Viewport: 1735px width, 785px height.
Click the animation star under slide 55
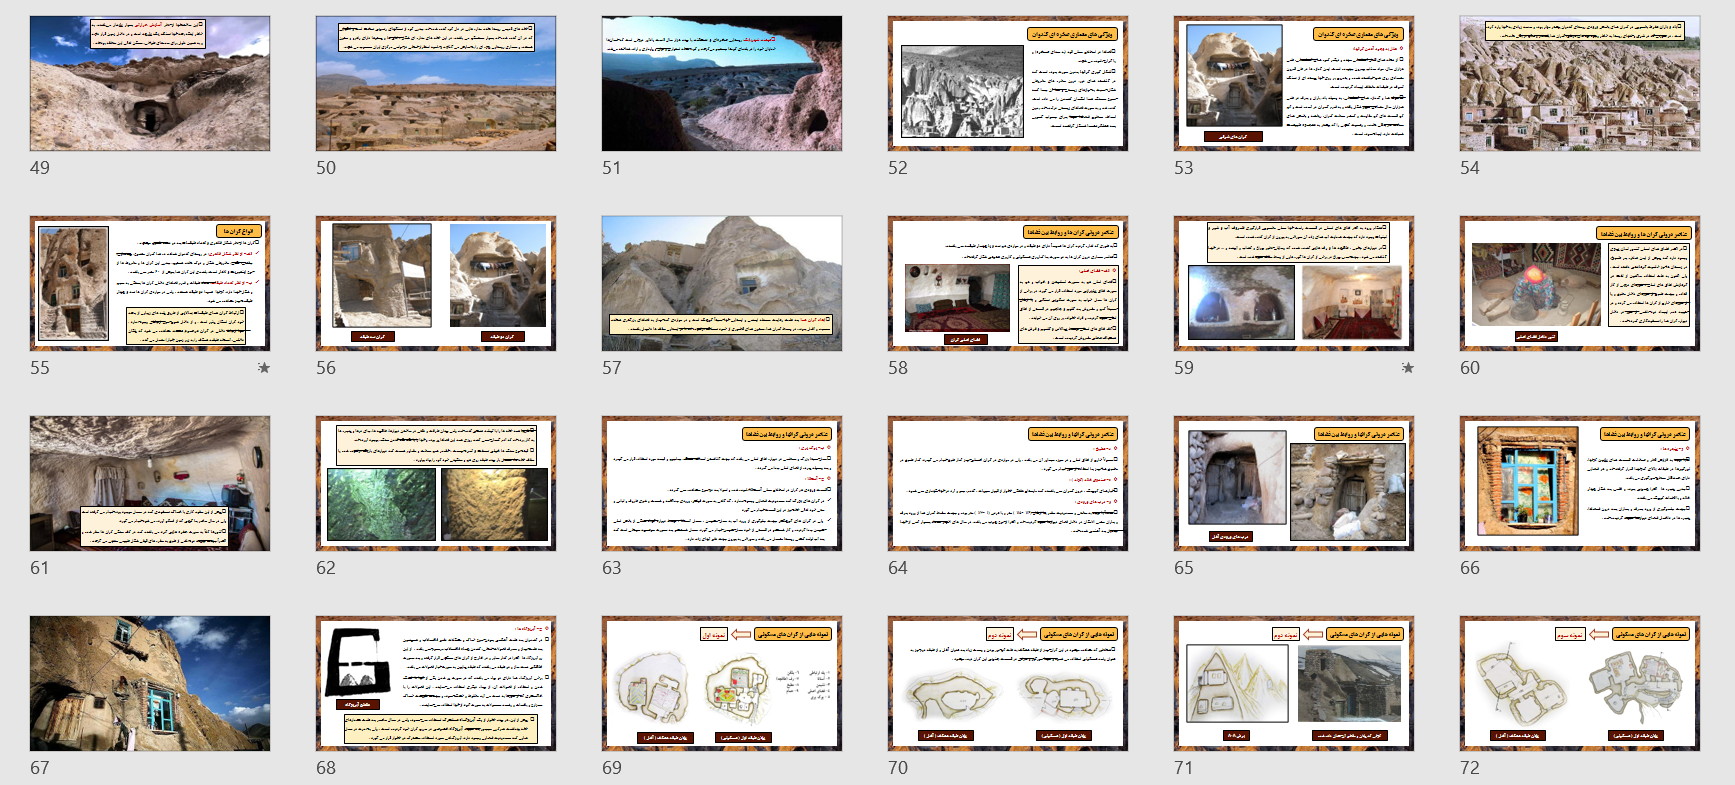coord(264,368)
